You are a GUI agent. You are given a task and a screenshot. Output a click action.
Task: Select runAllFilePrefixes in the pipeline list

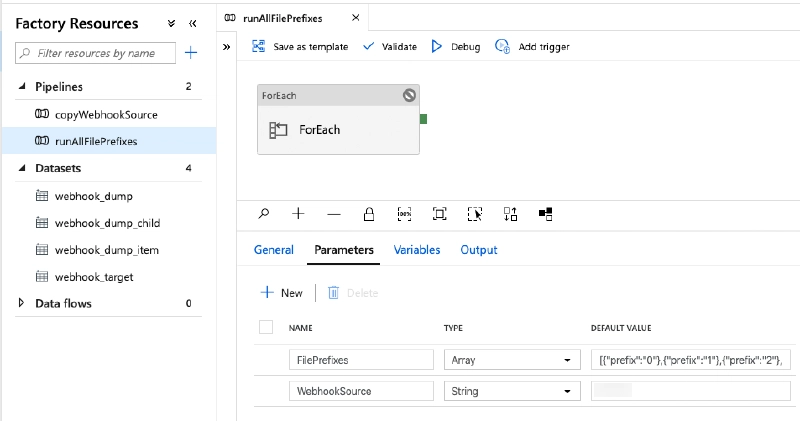96,141
